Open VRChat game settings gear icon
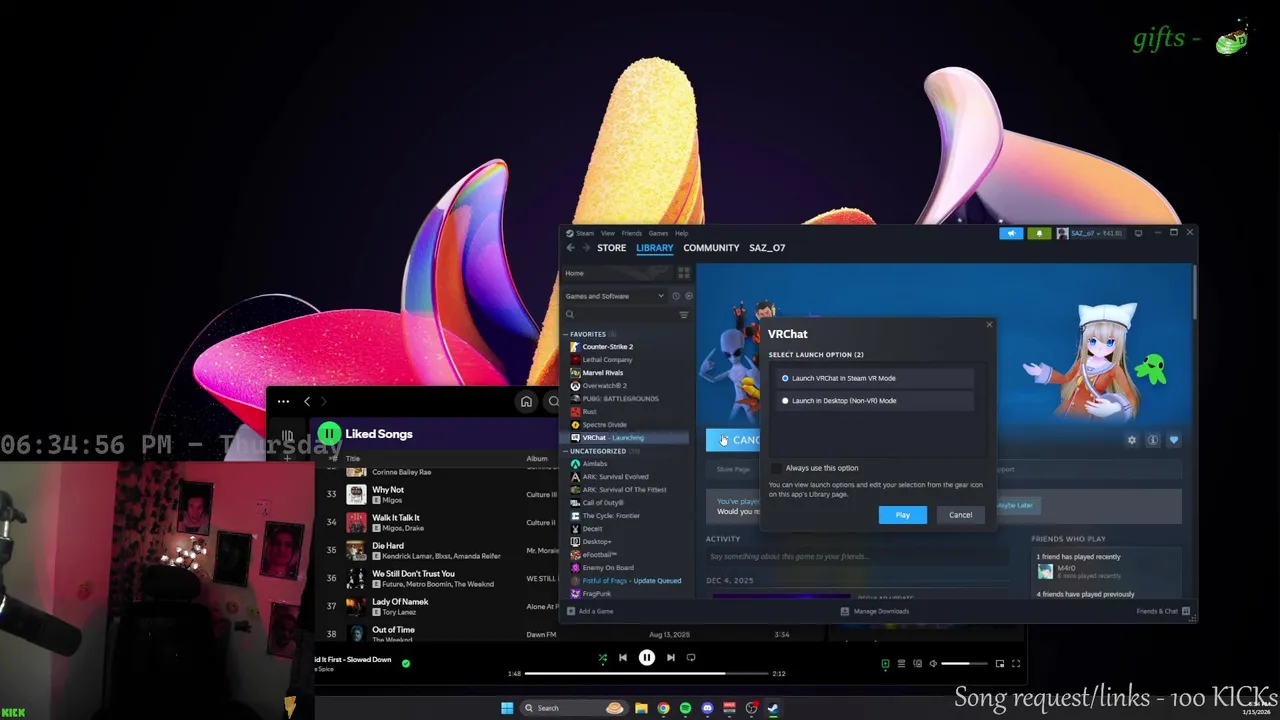The height and width of the screenshot is (720, 1280). [x=1132, y=440]
